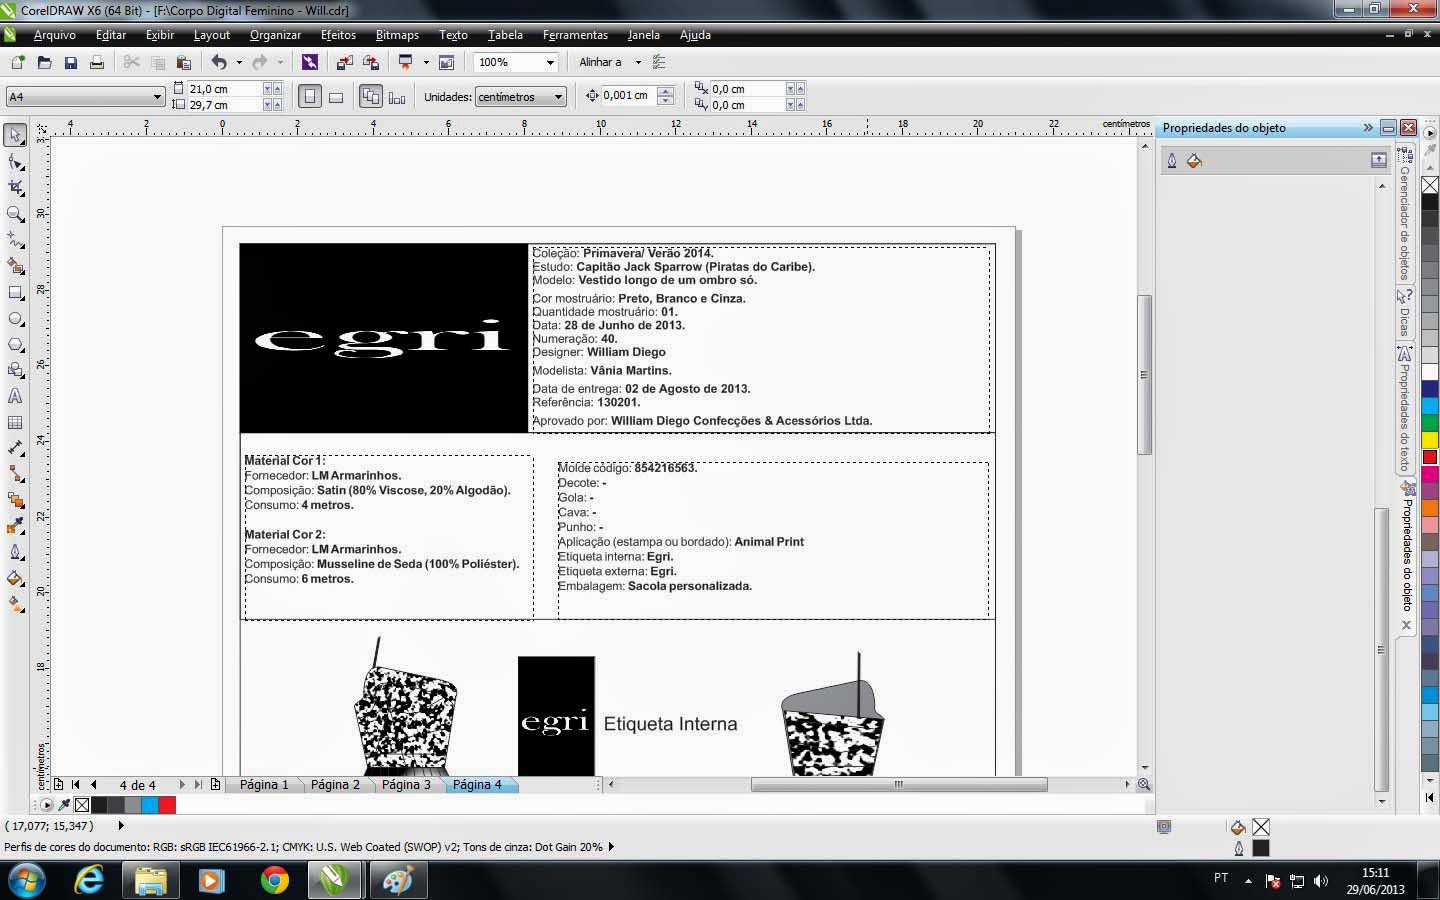Open the Welcome screen icon
Screen dimensions: 1440x900
pos(446,62)
